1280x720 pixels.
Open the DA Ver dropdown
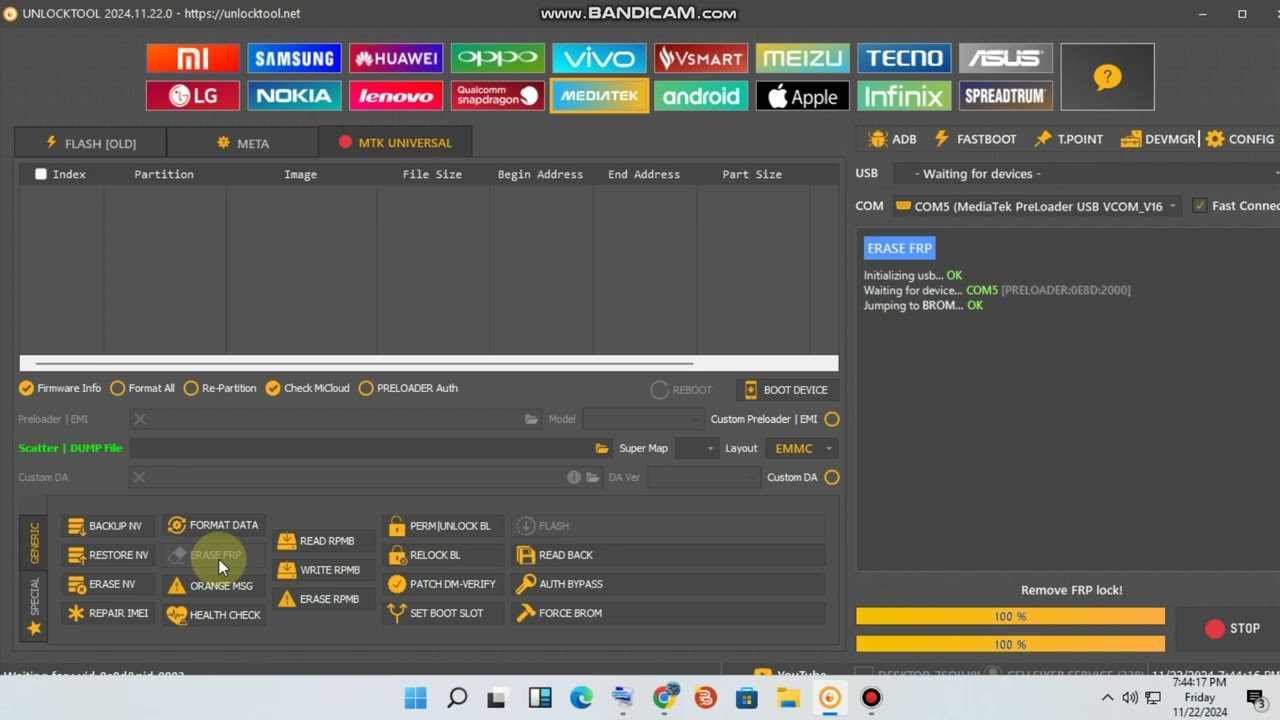click(704, 477)
